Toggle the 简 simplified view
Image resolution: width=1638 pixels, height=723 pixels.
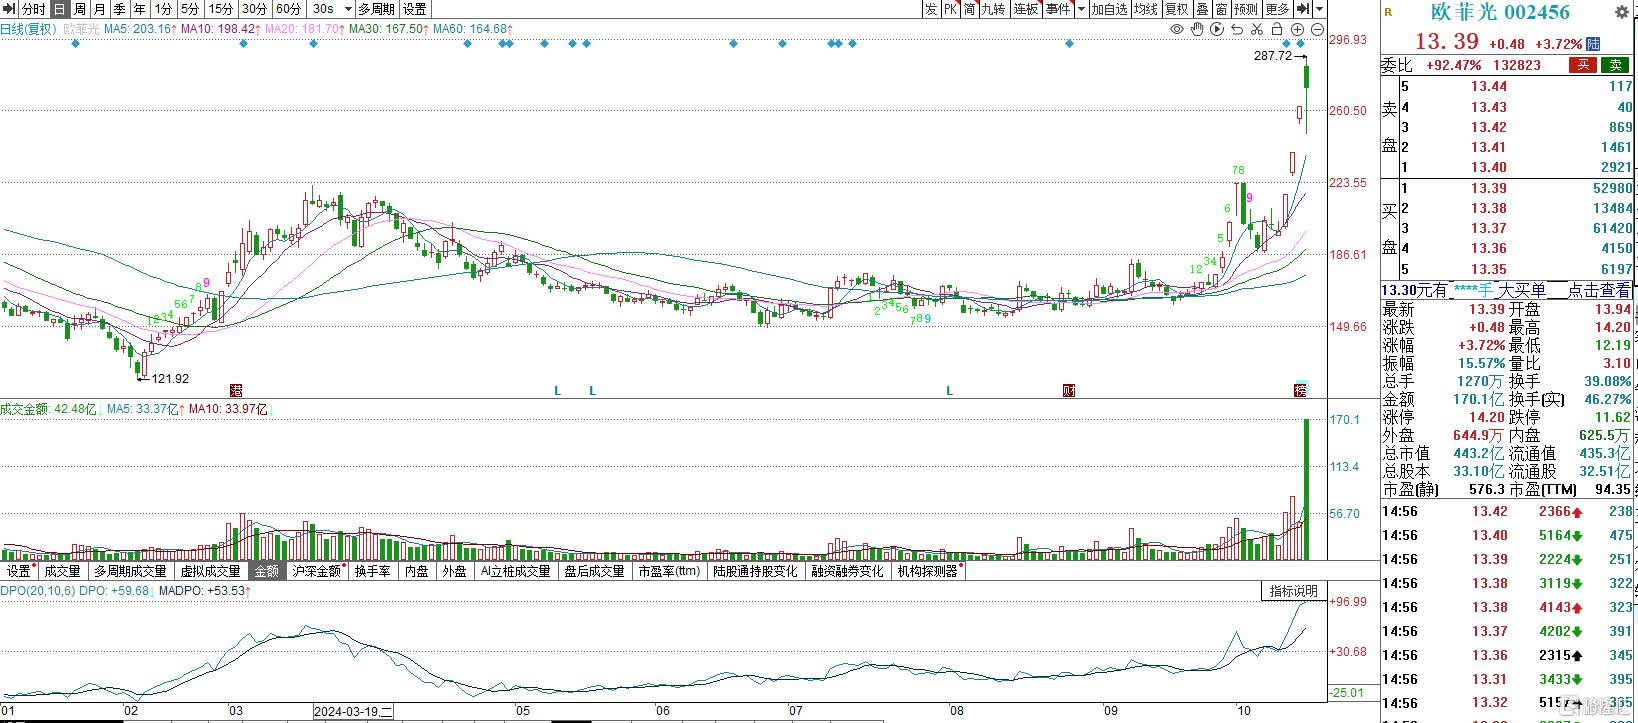pyautogui.click(x=970, y=9)
